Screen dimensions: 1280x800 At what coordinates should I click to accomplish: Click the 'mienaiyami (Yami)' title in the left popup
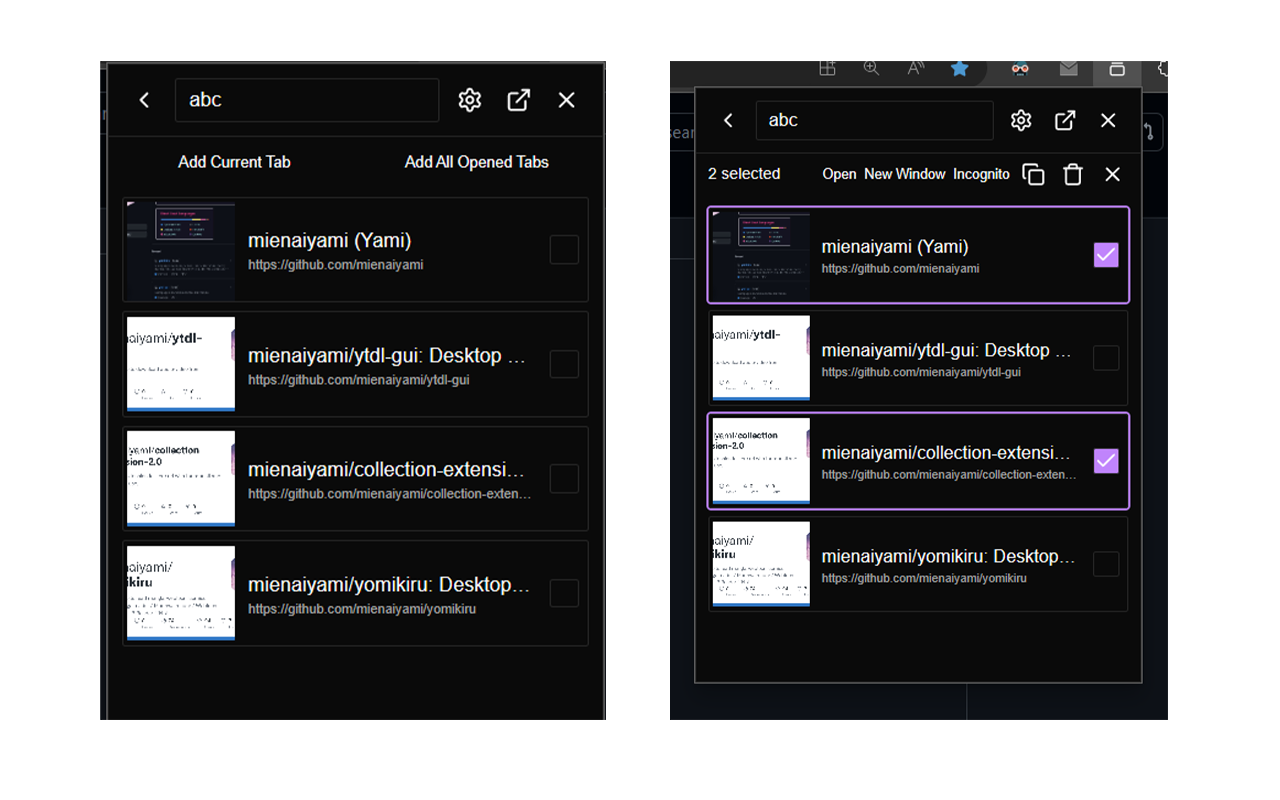coord(329,241)
